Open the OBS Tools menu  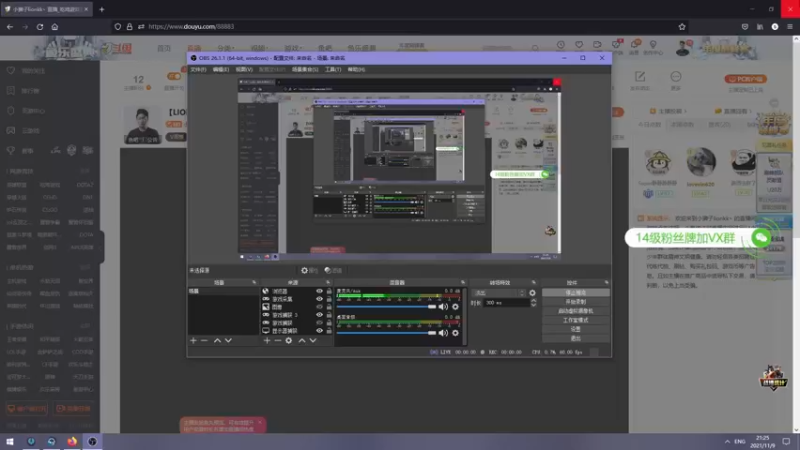tap(333, 69)
